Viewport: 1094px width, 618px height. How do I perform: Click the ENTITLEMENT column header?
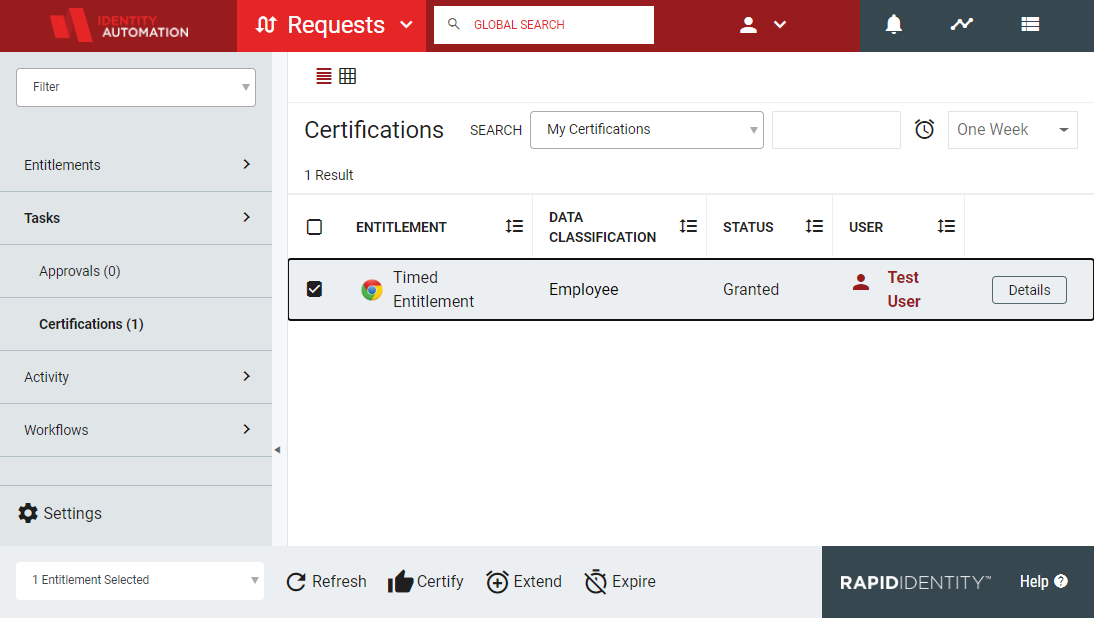coord(401,227)
